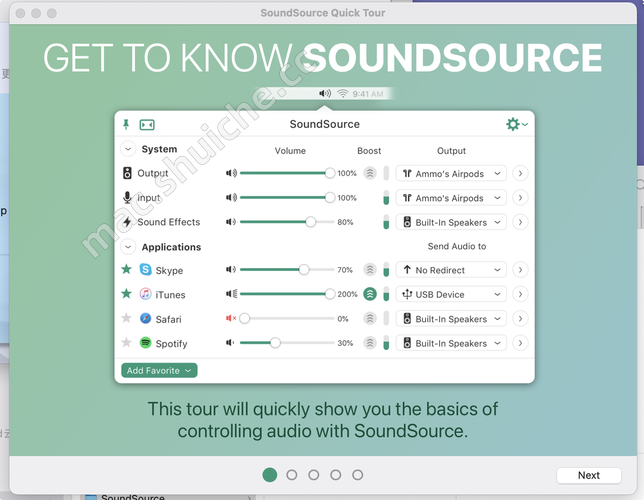Click the Next button
644x500 pixels.
click(x=588, y=475)
